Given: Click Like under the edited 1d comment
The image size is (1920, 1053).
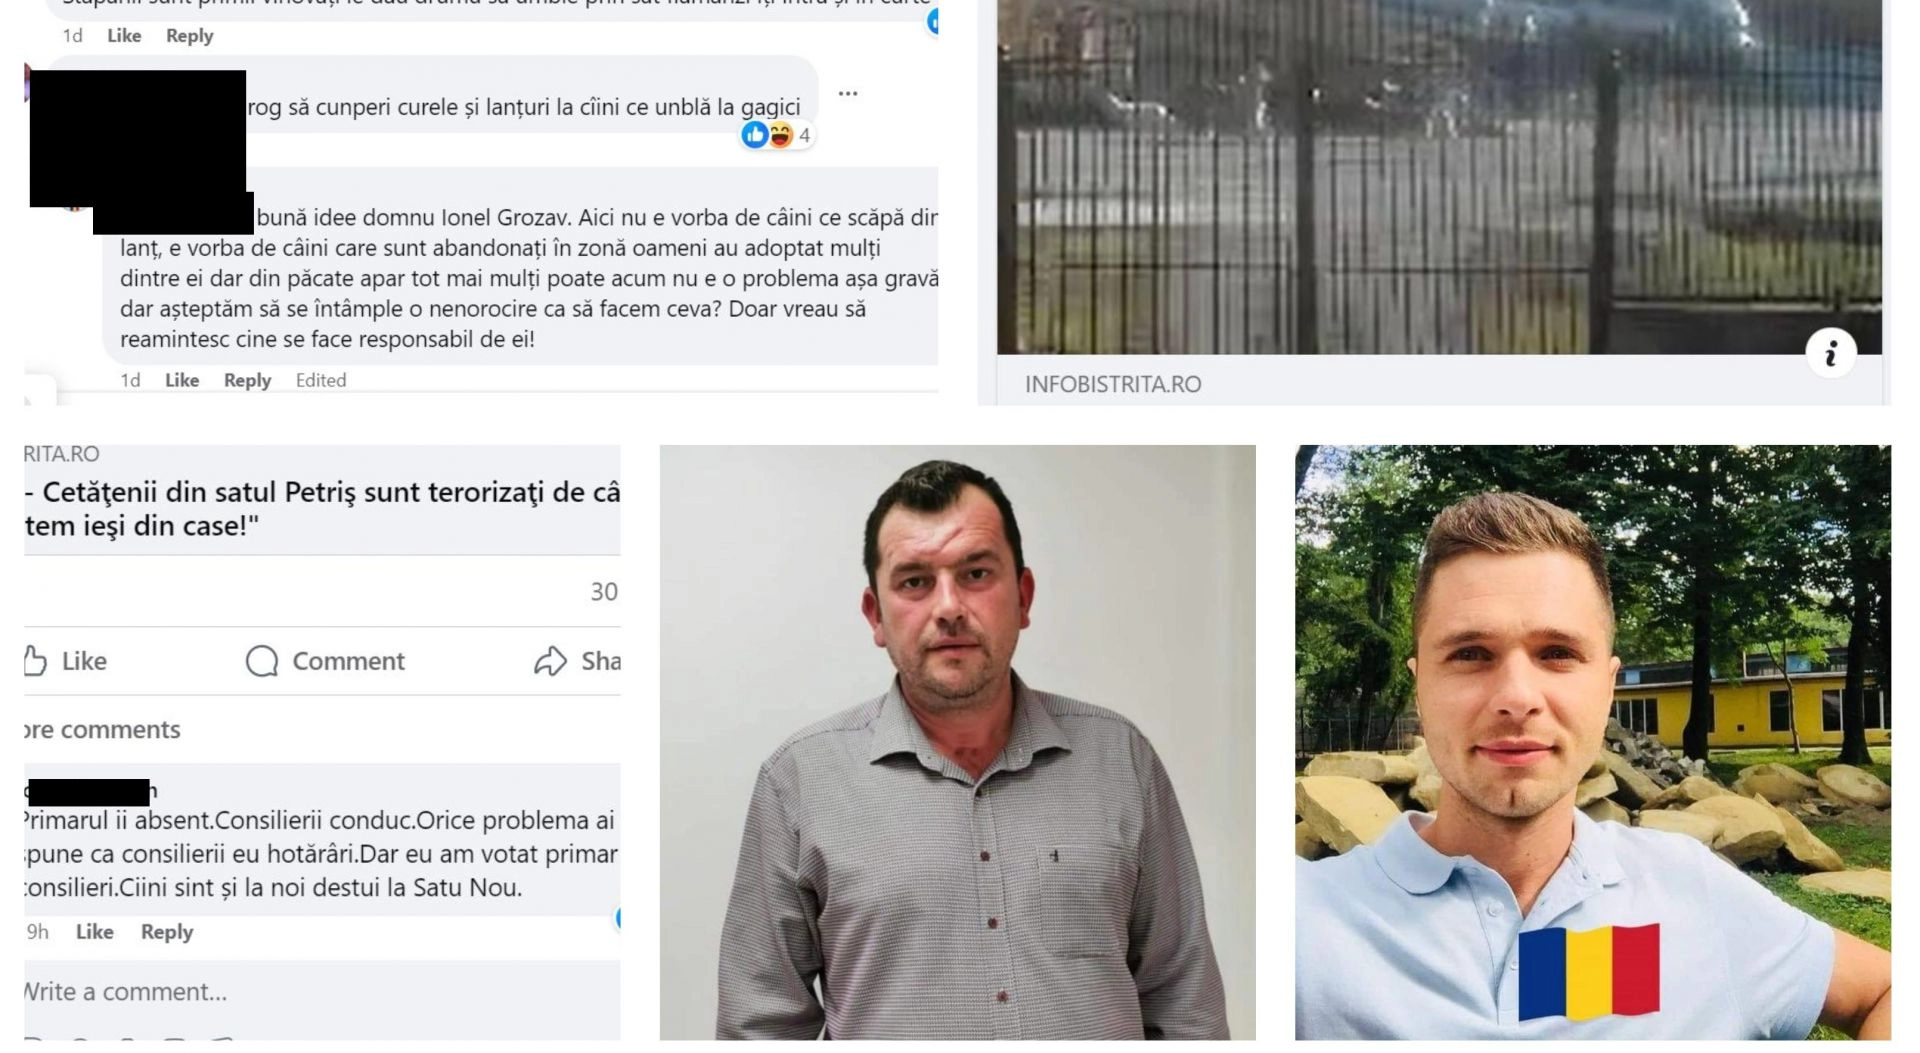Looking at the screenshot, I should click(x=182, y=380).
